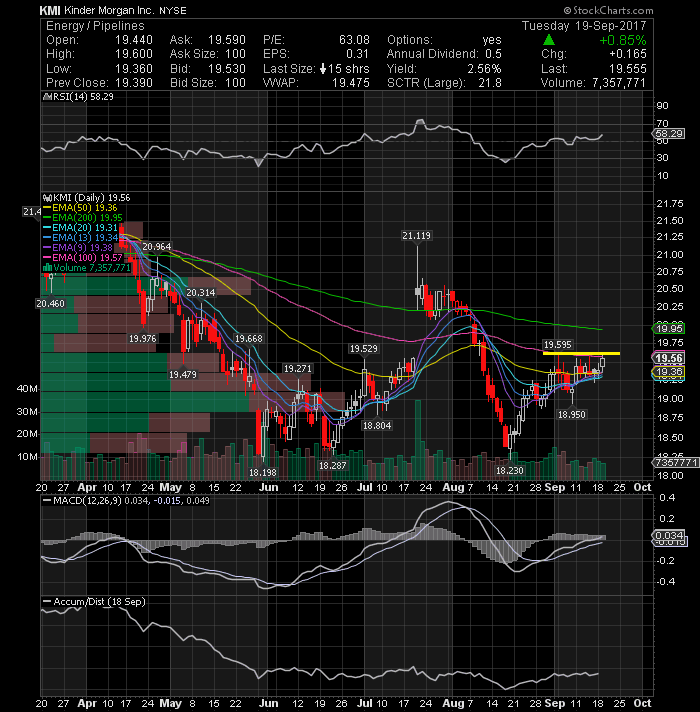
Task: Click the 21.119 peak price label
Action: 416,236
